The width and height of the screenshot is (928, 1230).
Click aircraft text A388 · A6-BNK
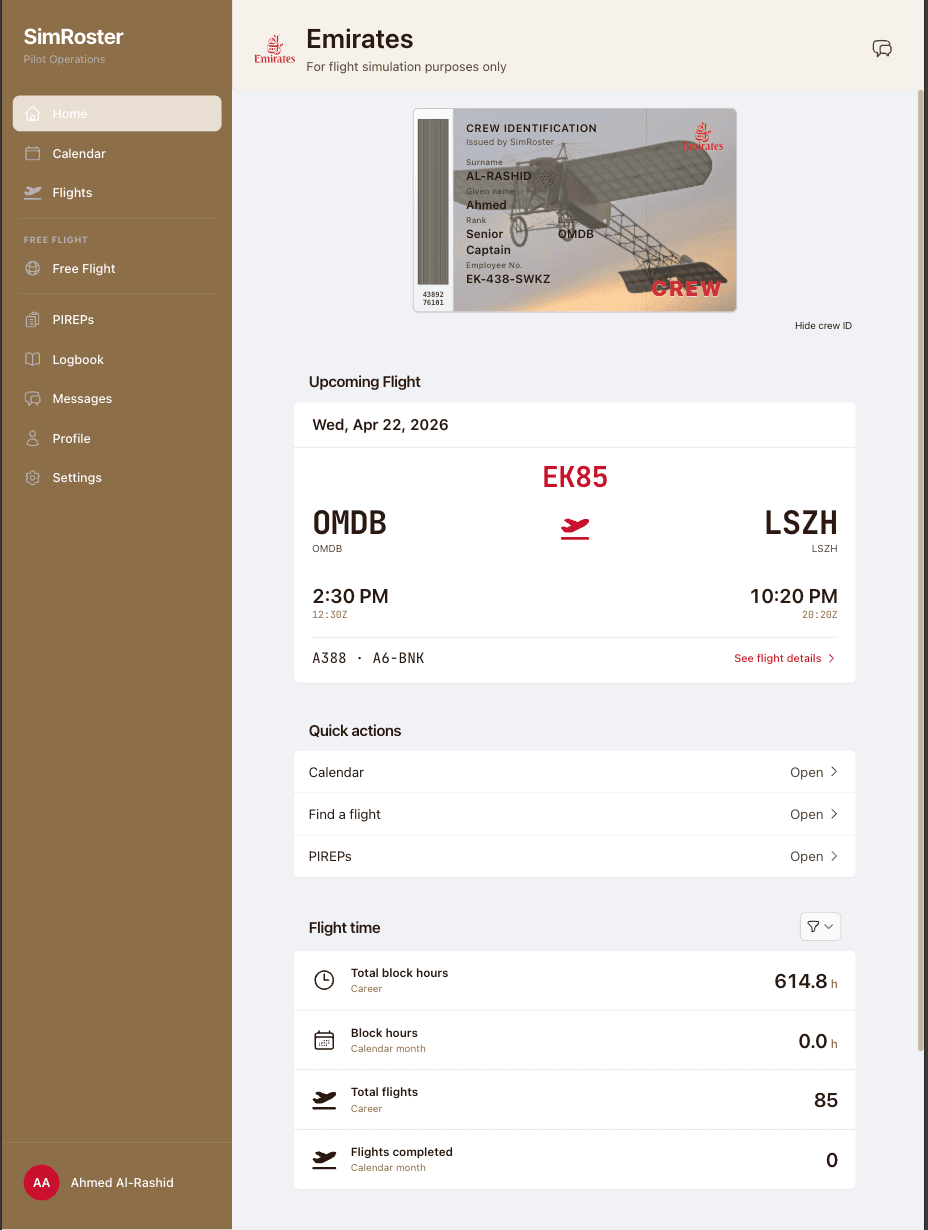click(x=368, y=659)
